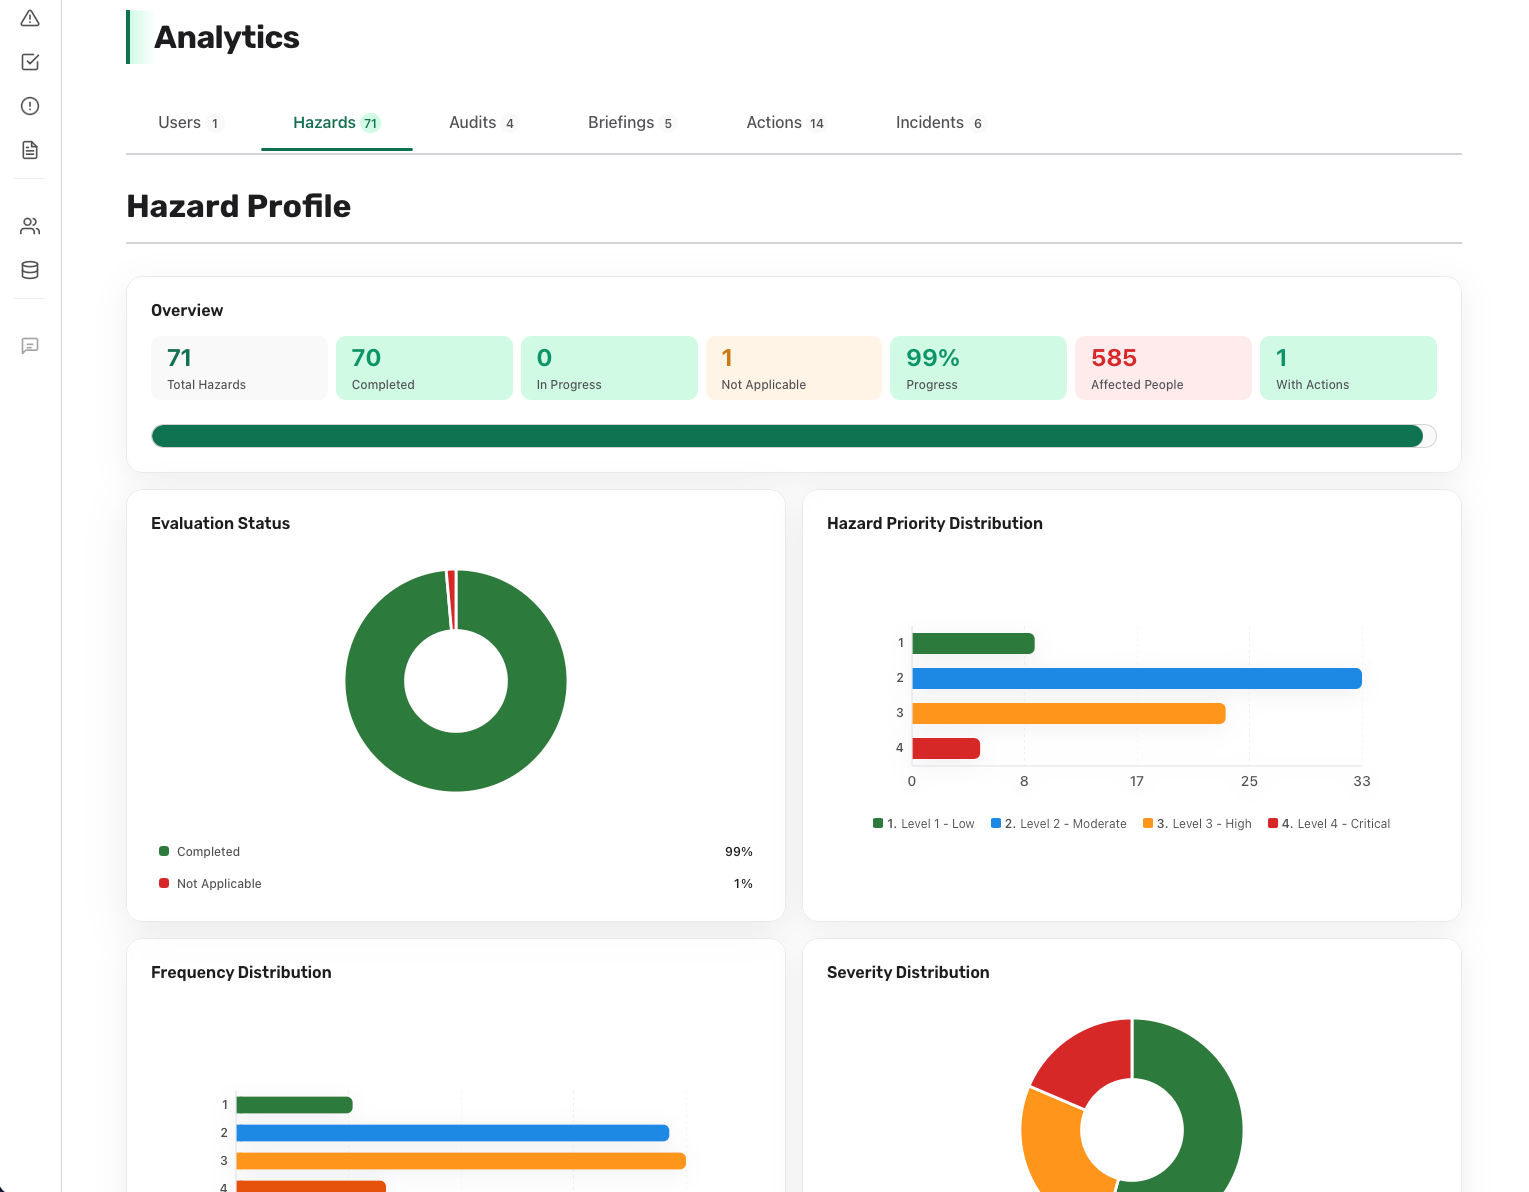Viewport: 1529px width, 1192px height.
Task: Click the Analytics page title
Action: click(227, 37)
